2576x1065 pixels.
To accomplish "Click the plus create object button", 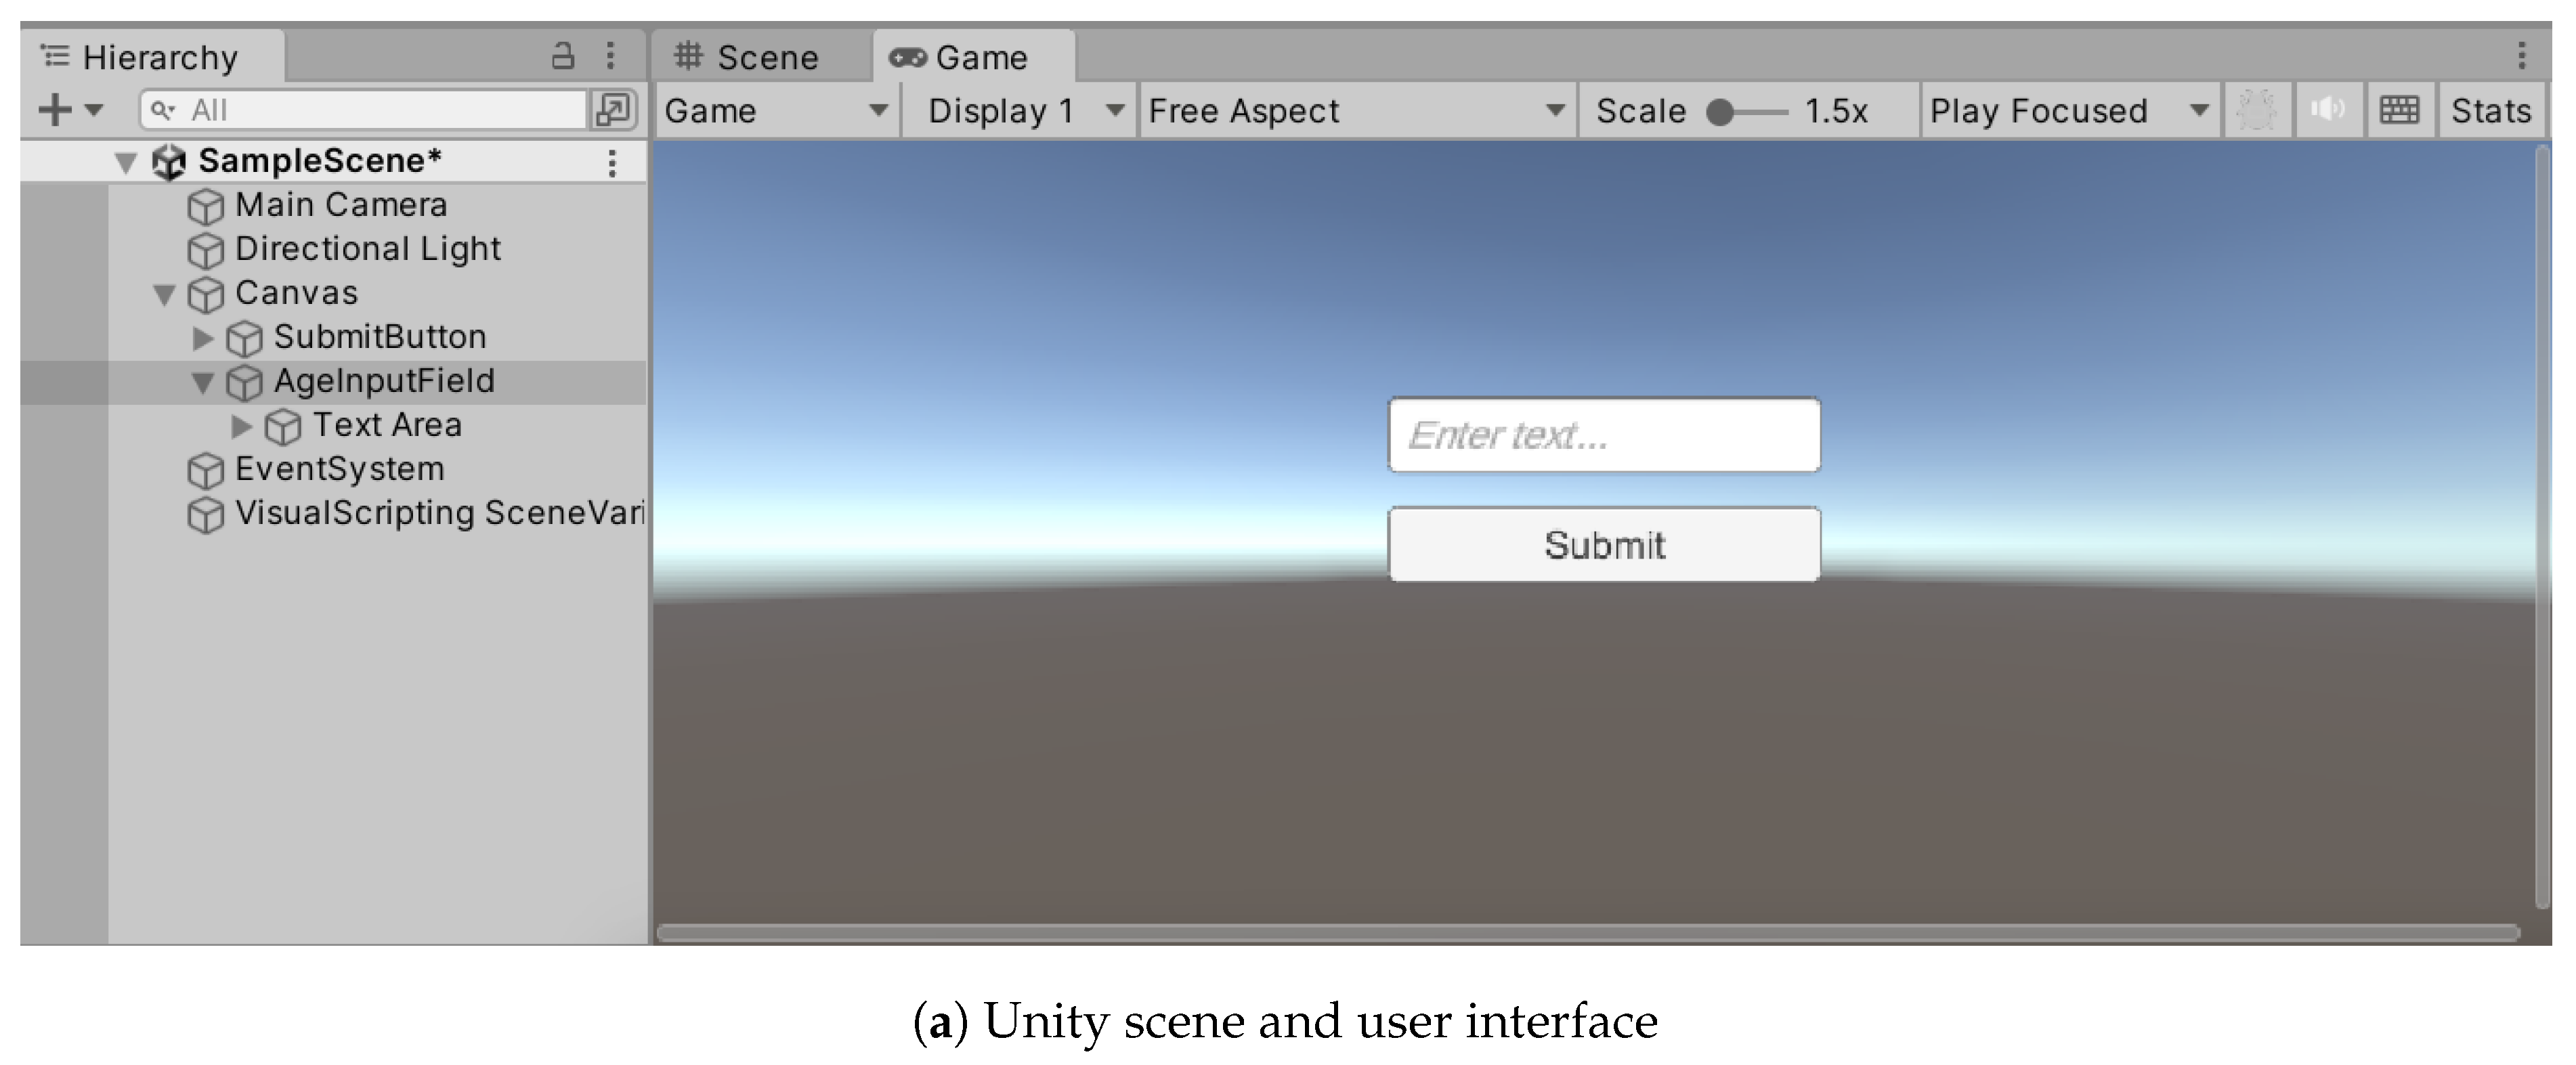I will click(x=56, y=110).
